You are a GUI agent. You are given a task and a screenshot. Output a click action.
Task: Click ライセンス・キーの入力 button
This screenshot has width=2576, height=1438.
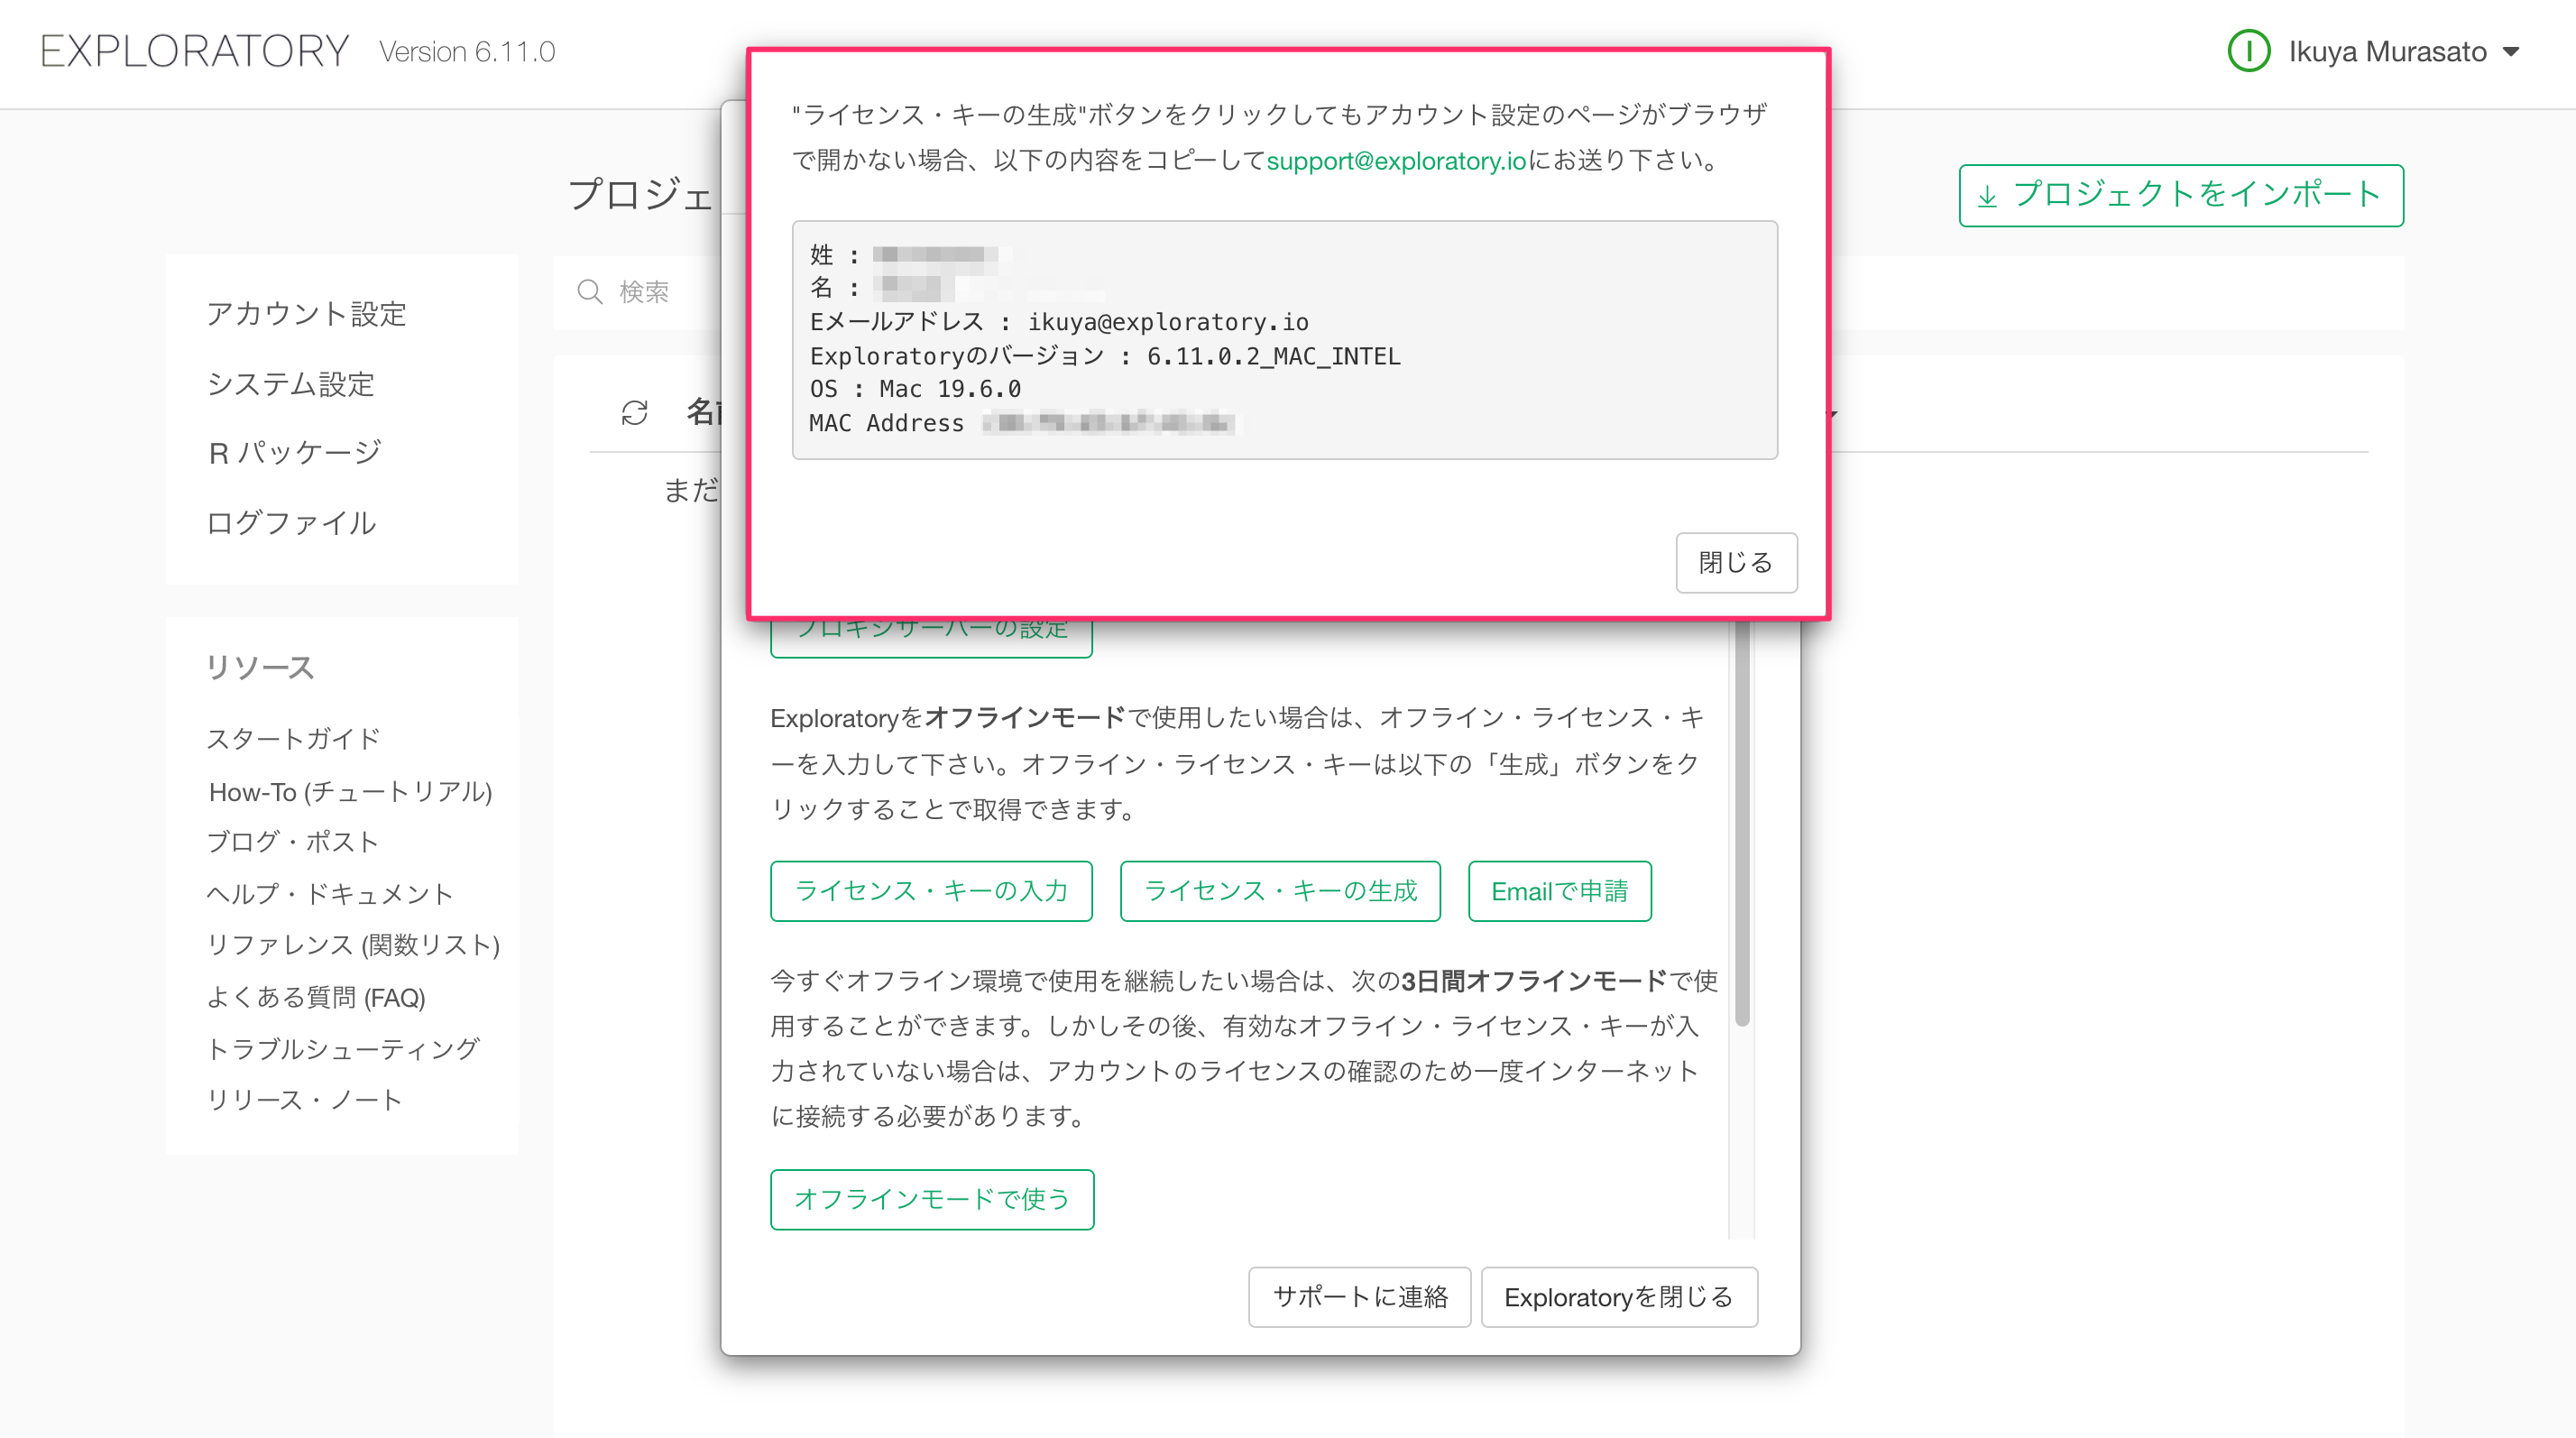click(931, 891)
